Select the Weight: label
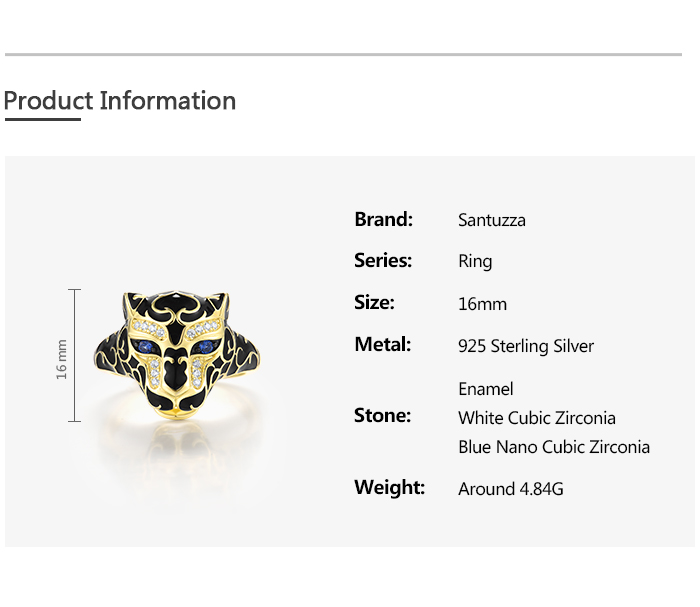700x607 pixels. pyautogui.click(x=389, y=488)
